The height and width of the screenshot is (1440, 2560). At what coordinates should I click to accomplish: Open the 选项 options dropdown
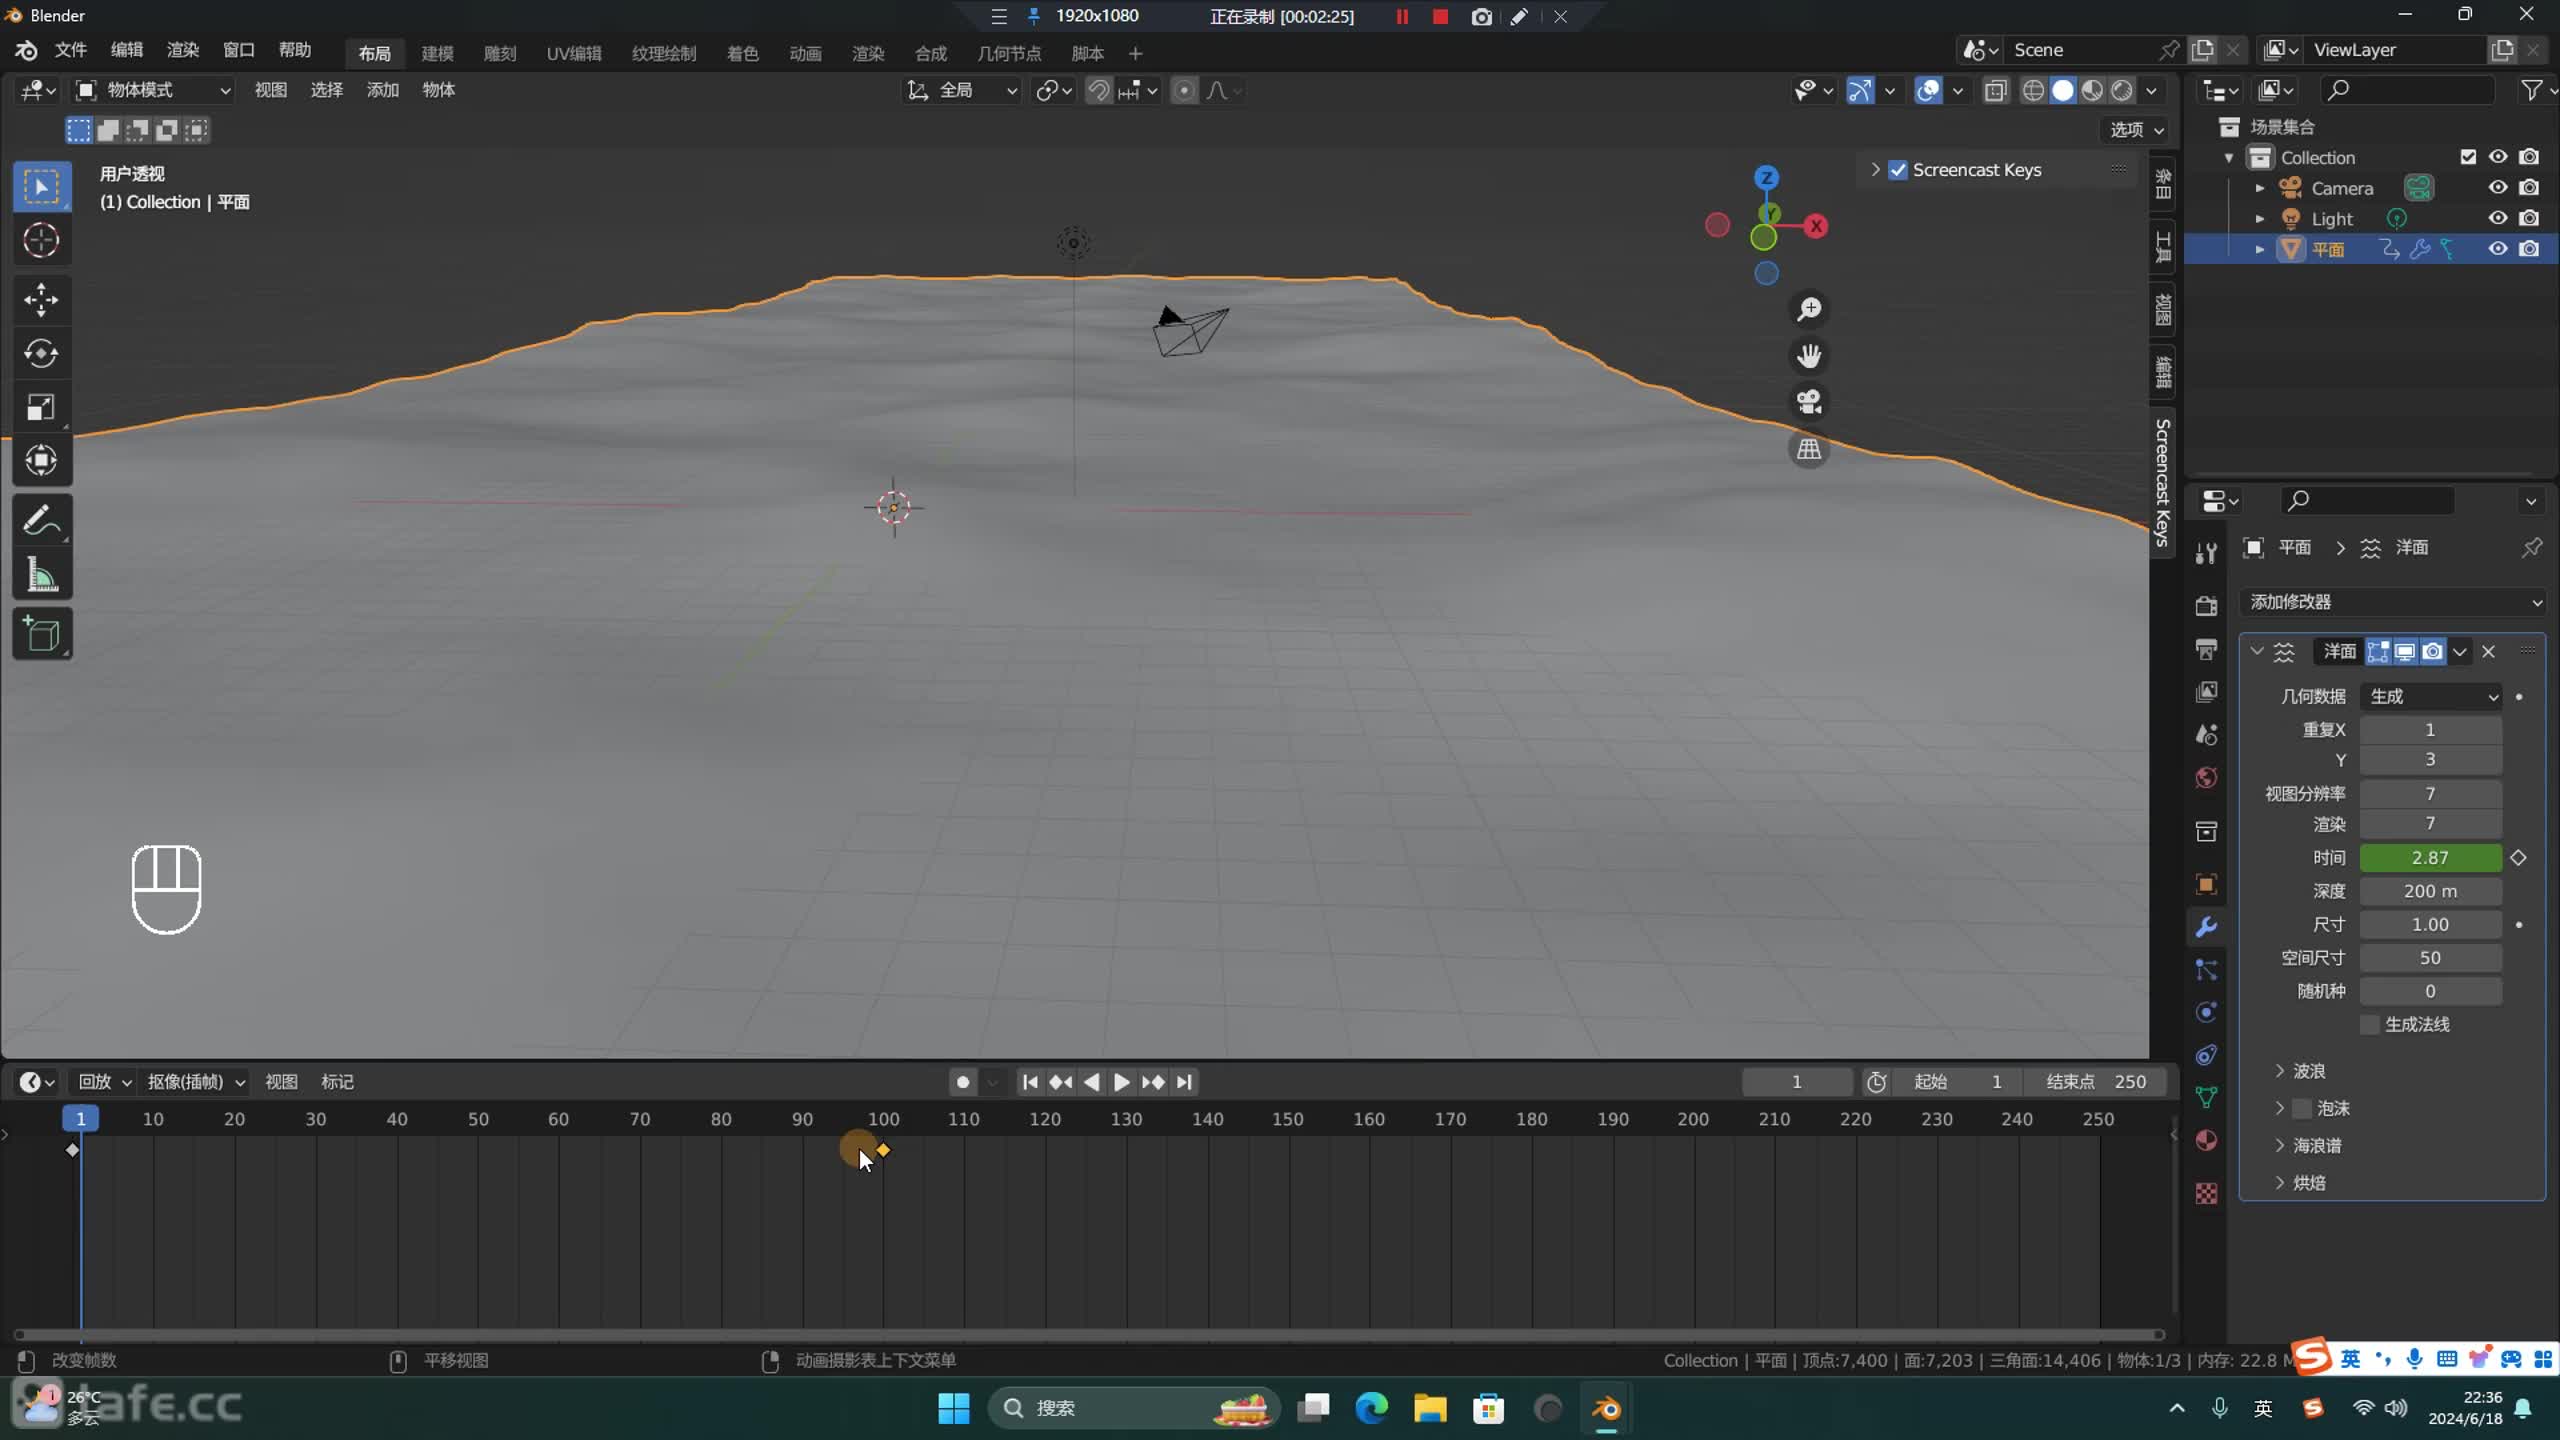click(x=2136, y=130)
